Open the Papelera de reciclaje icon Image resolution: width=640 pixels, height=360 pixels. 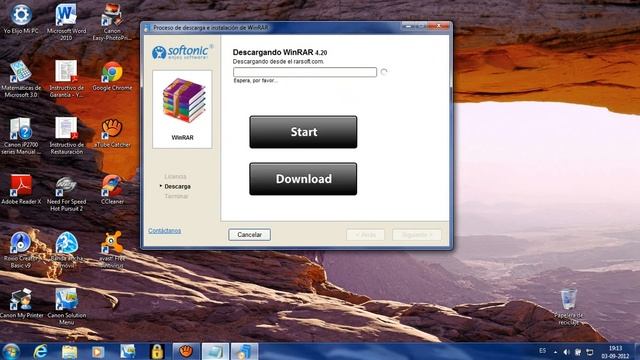click(x=569, y=306)
